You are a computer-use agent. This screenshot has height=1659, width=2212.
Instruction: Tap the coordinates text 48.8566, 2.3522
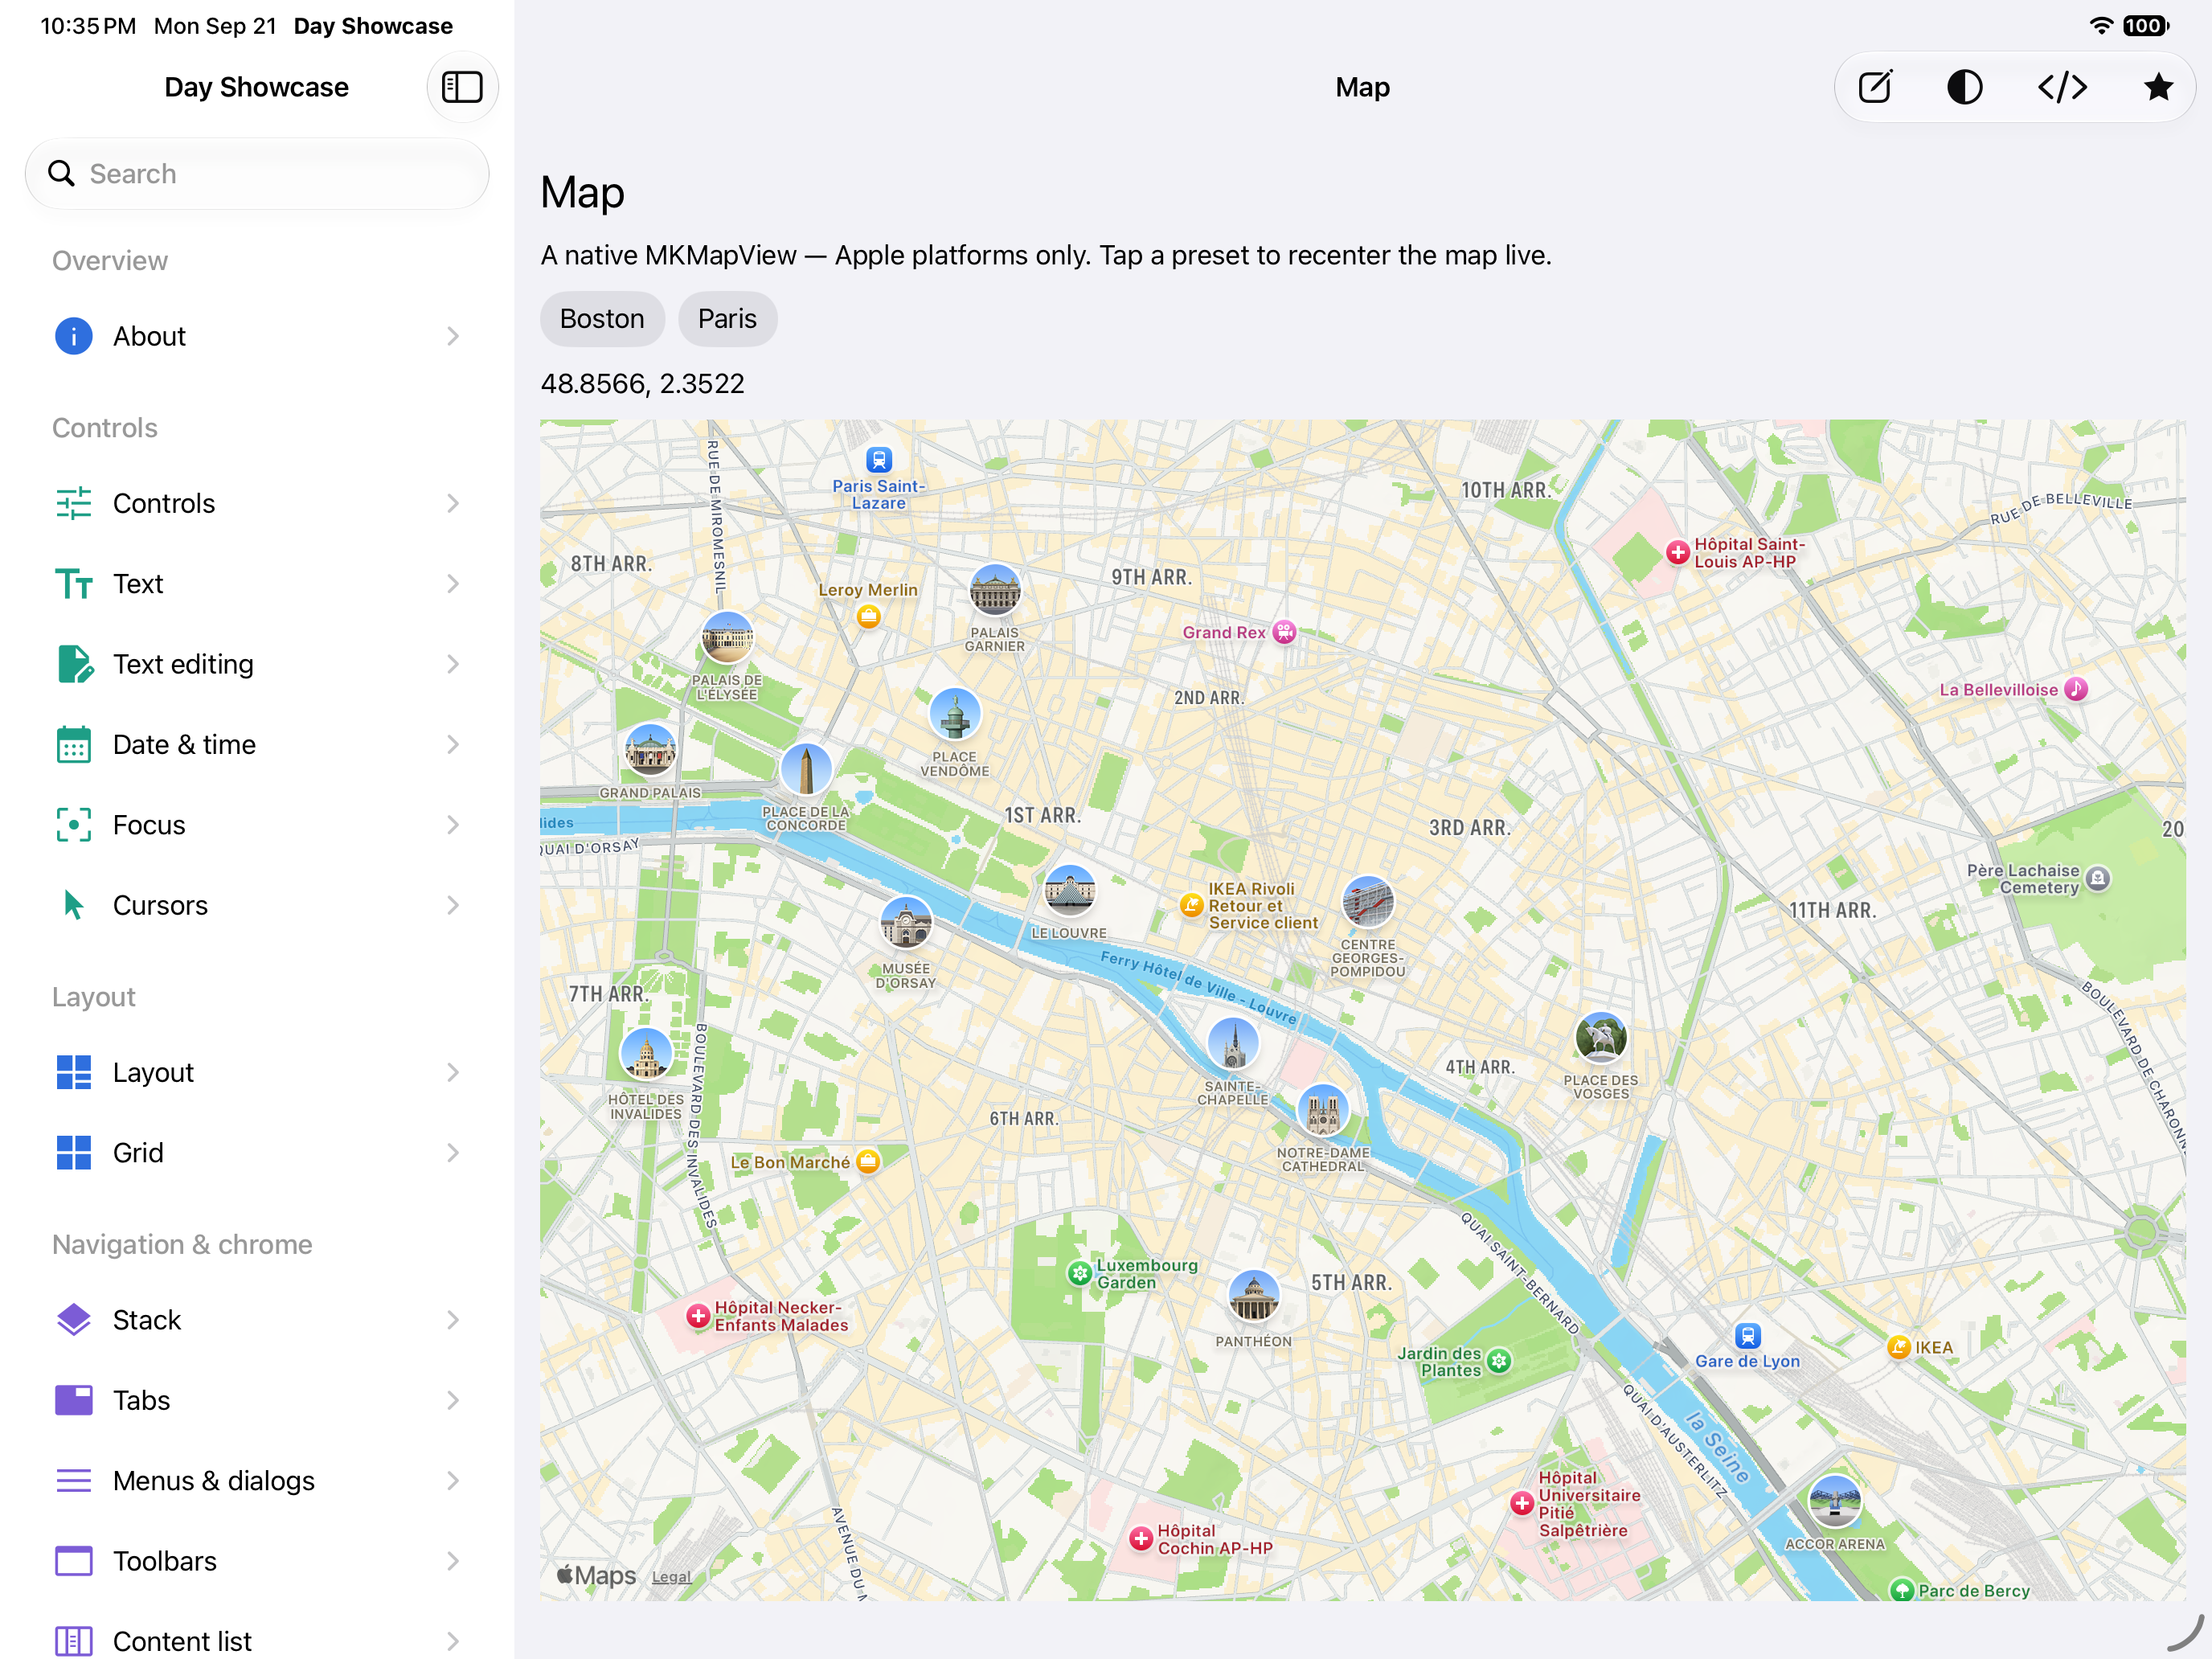click(x=643, y=384)
